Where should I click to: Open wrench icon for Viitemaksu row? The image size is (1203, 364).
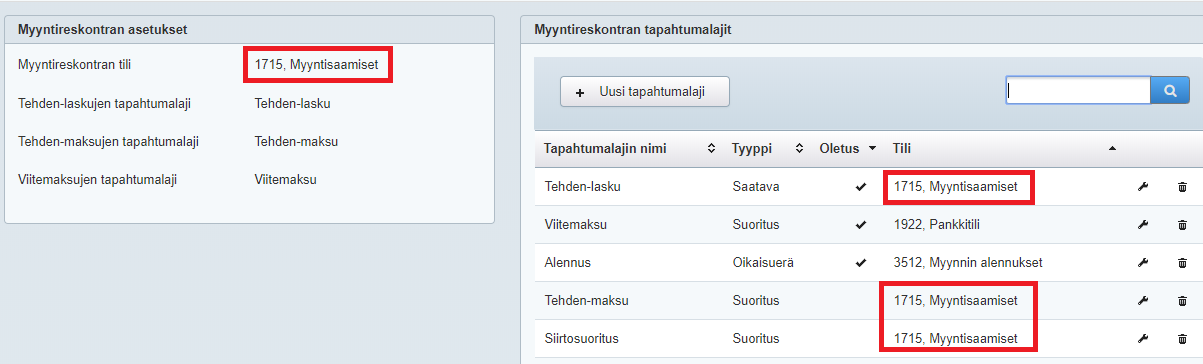[x=1143, y=225]
